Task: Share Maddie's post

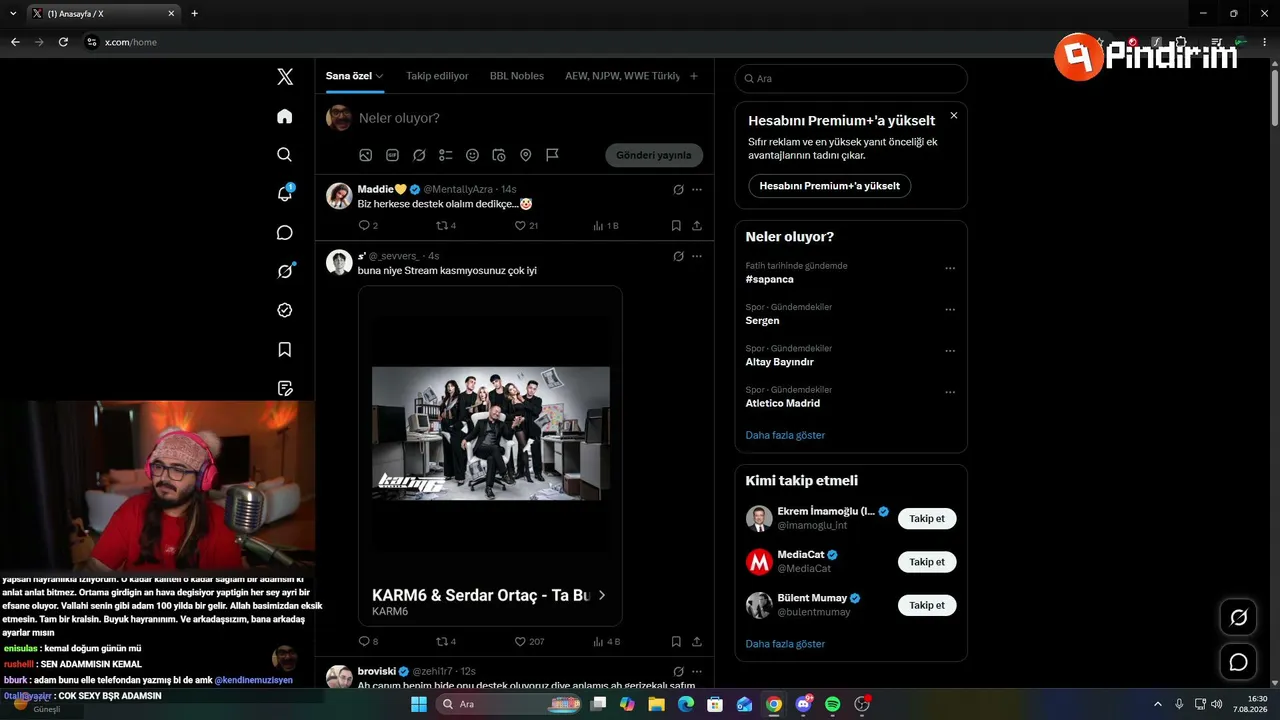Action: tap(697, 226)
